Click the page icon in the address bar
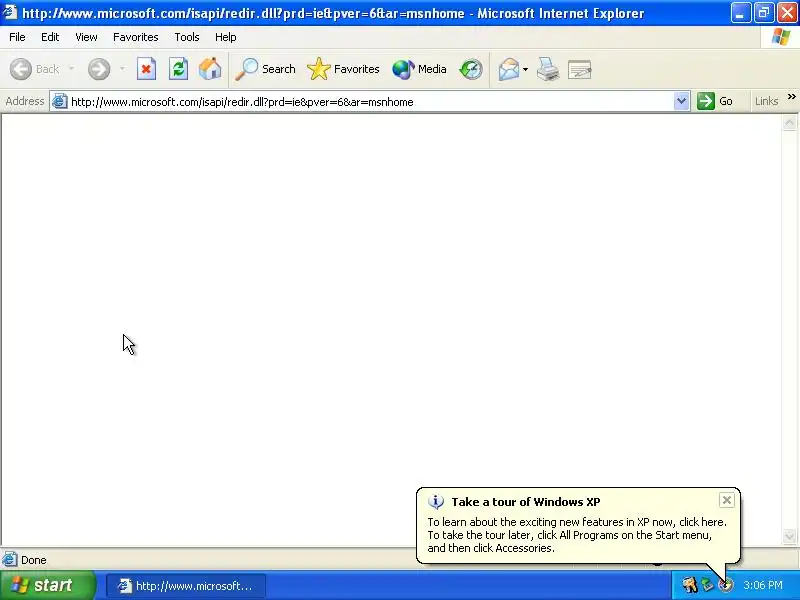Viewport: 800px width, 600px height. coord(59,101)
